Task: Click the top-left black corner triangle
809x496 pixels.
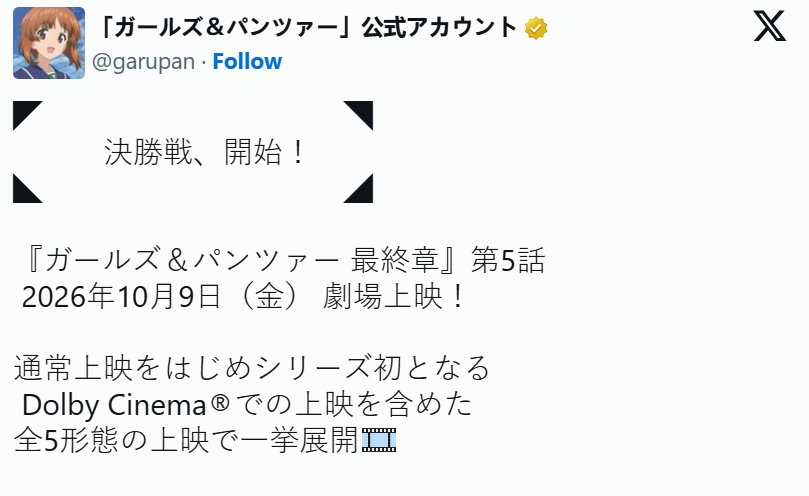Action: coord(28,116)
